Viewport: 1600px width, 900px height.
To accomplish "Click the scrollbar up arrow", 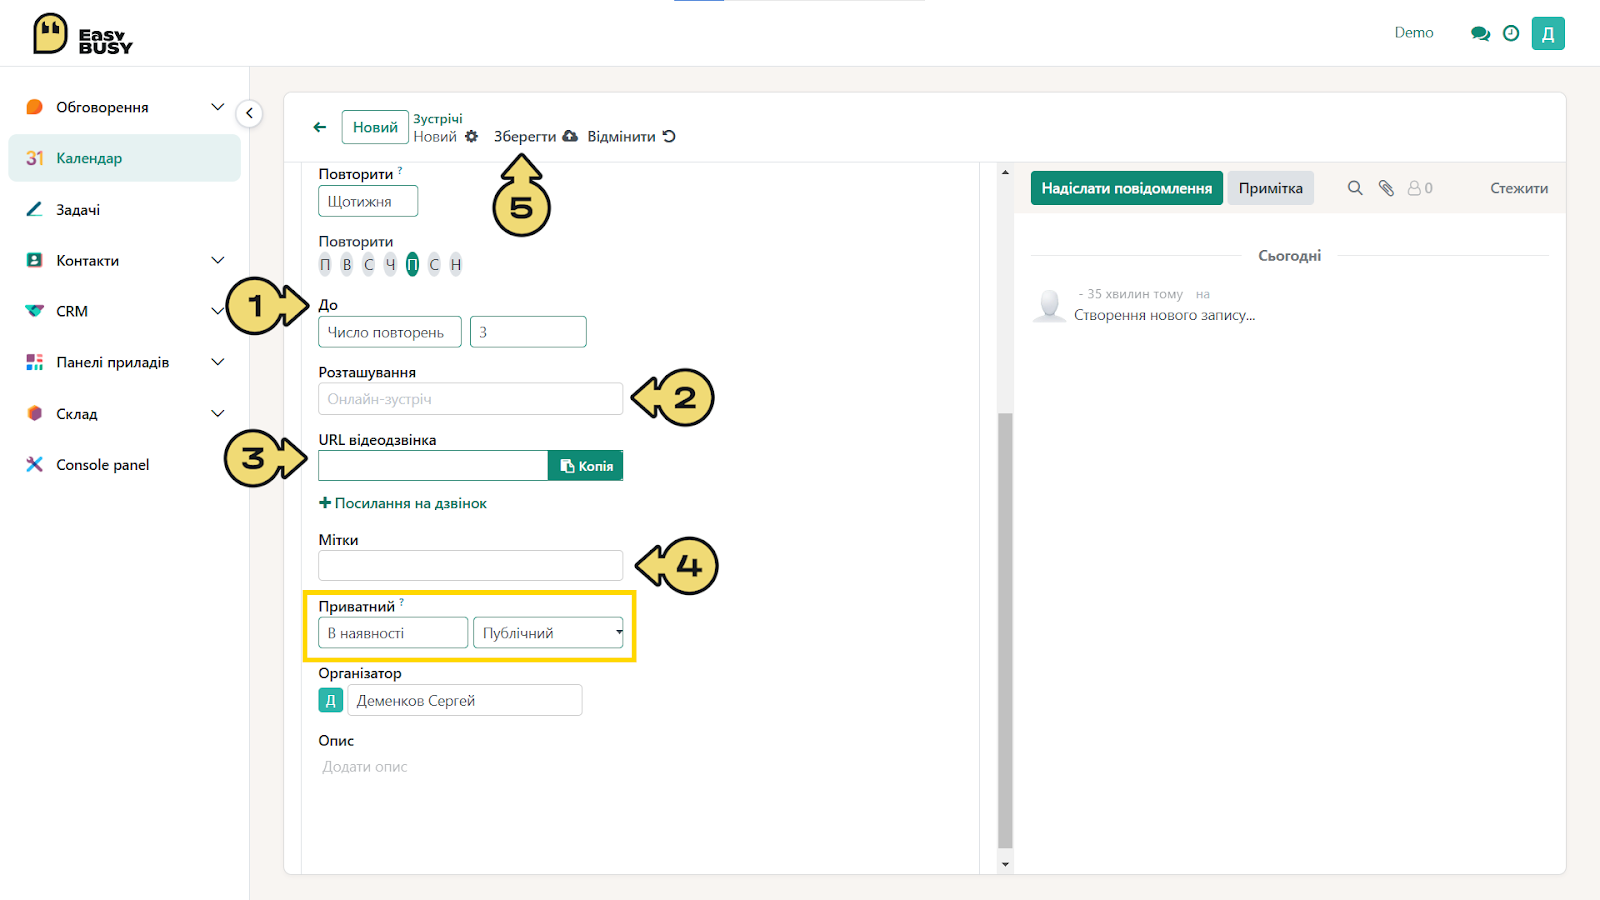I will tap(1005, 172).
